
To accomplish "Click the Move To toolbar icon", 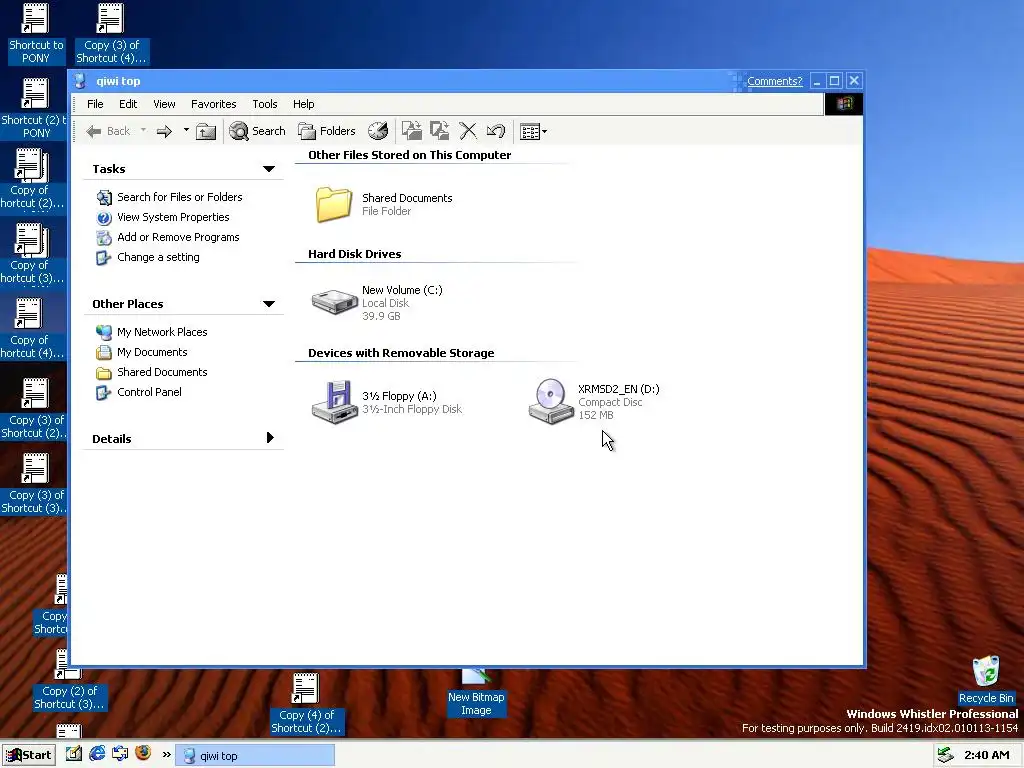I will point(411,131).
